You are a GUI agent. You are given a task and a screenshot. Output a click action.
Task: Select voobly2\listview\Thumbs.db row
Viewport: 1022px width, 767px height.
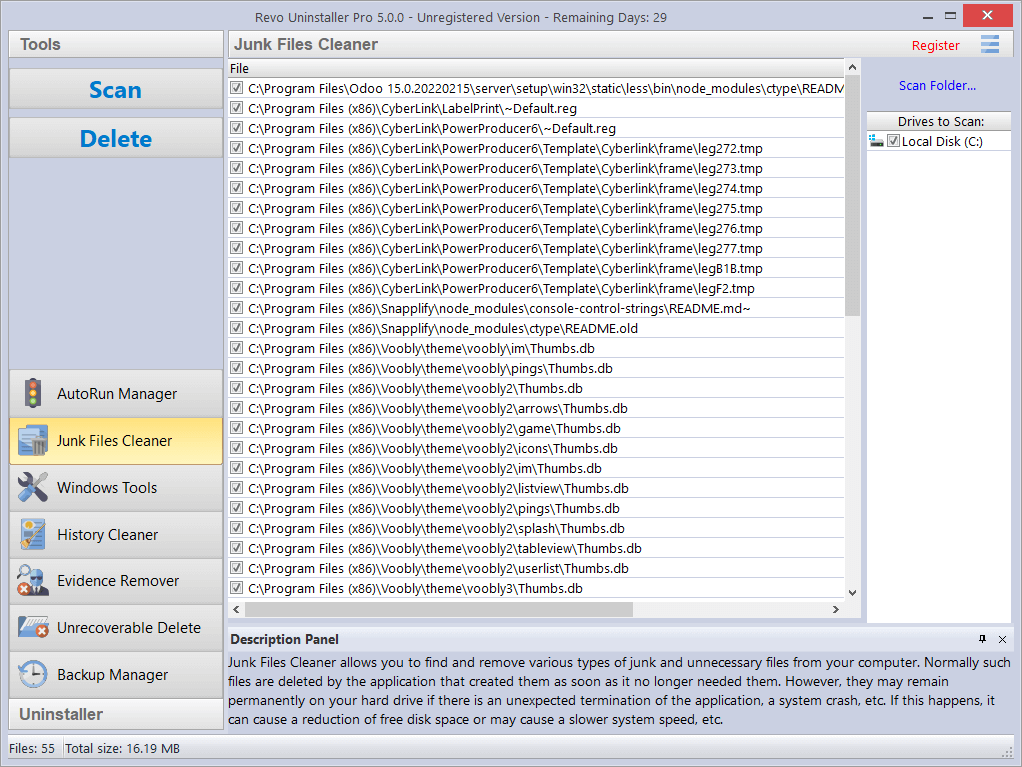point(536,488)
